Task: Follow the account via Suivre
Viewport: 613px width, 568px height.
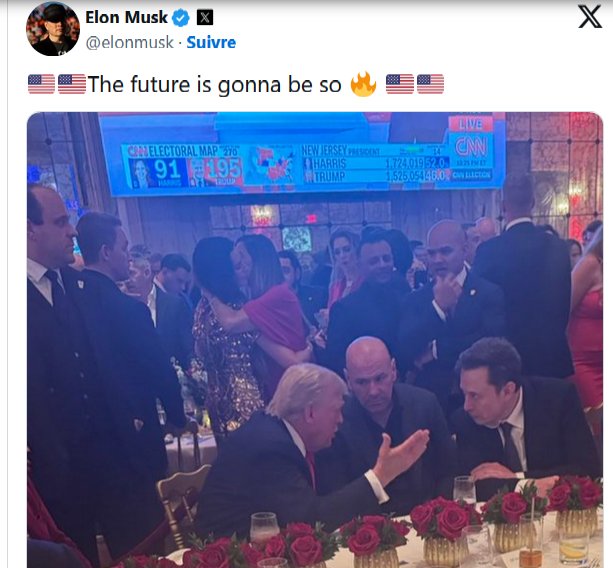Action: coord(211,42)
